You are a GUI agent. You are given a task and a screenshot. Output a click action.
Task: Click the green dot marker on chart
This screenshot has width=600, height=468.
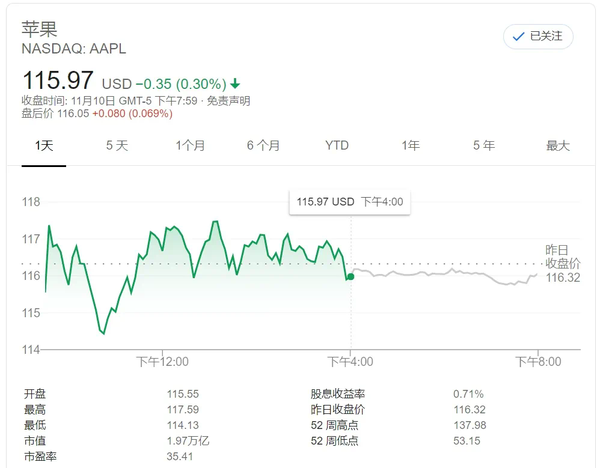point(350,276)
